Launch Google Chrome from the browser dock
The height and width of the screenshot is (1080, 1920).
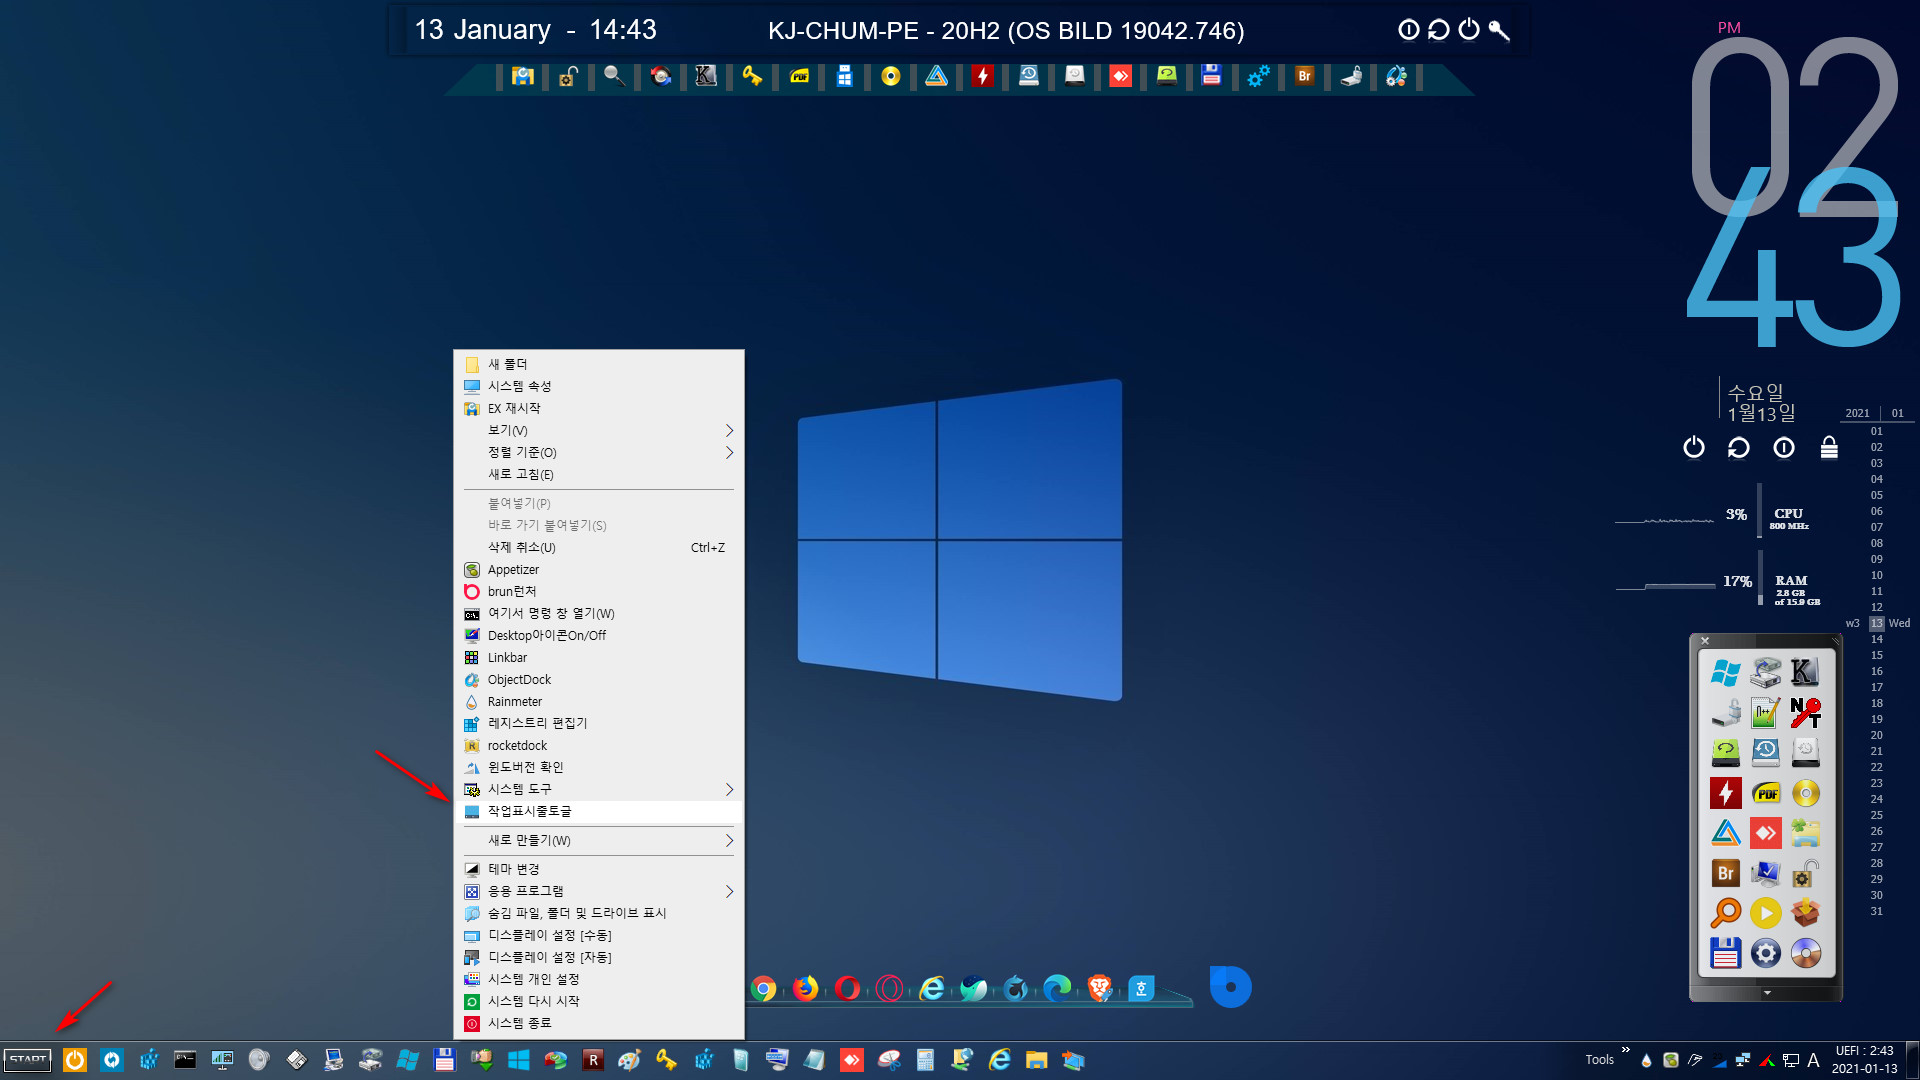(x=763, y=989)
